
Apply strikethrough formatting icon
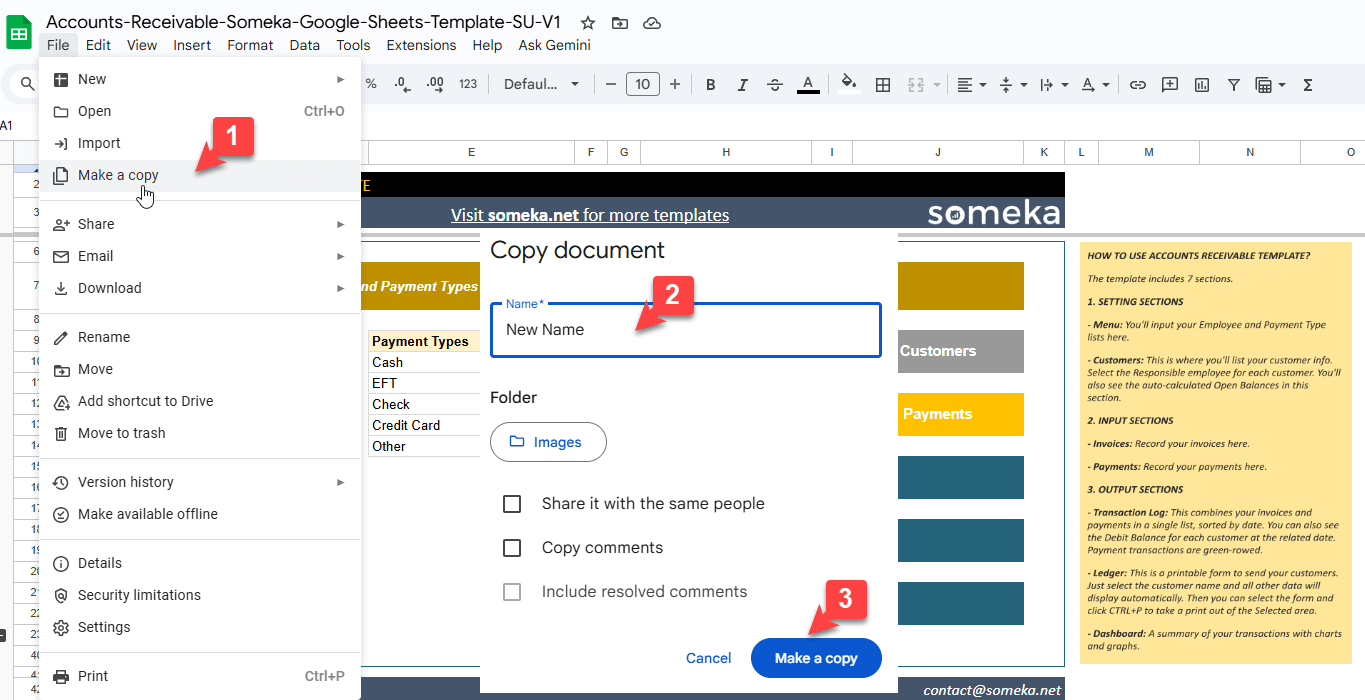pos(775,84)
